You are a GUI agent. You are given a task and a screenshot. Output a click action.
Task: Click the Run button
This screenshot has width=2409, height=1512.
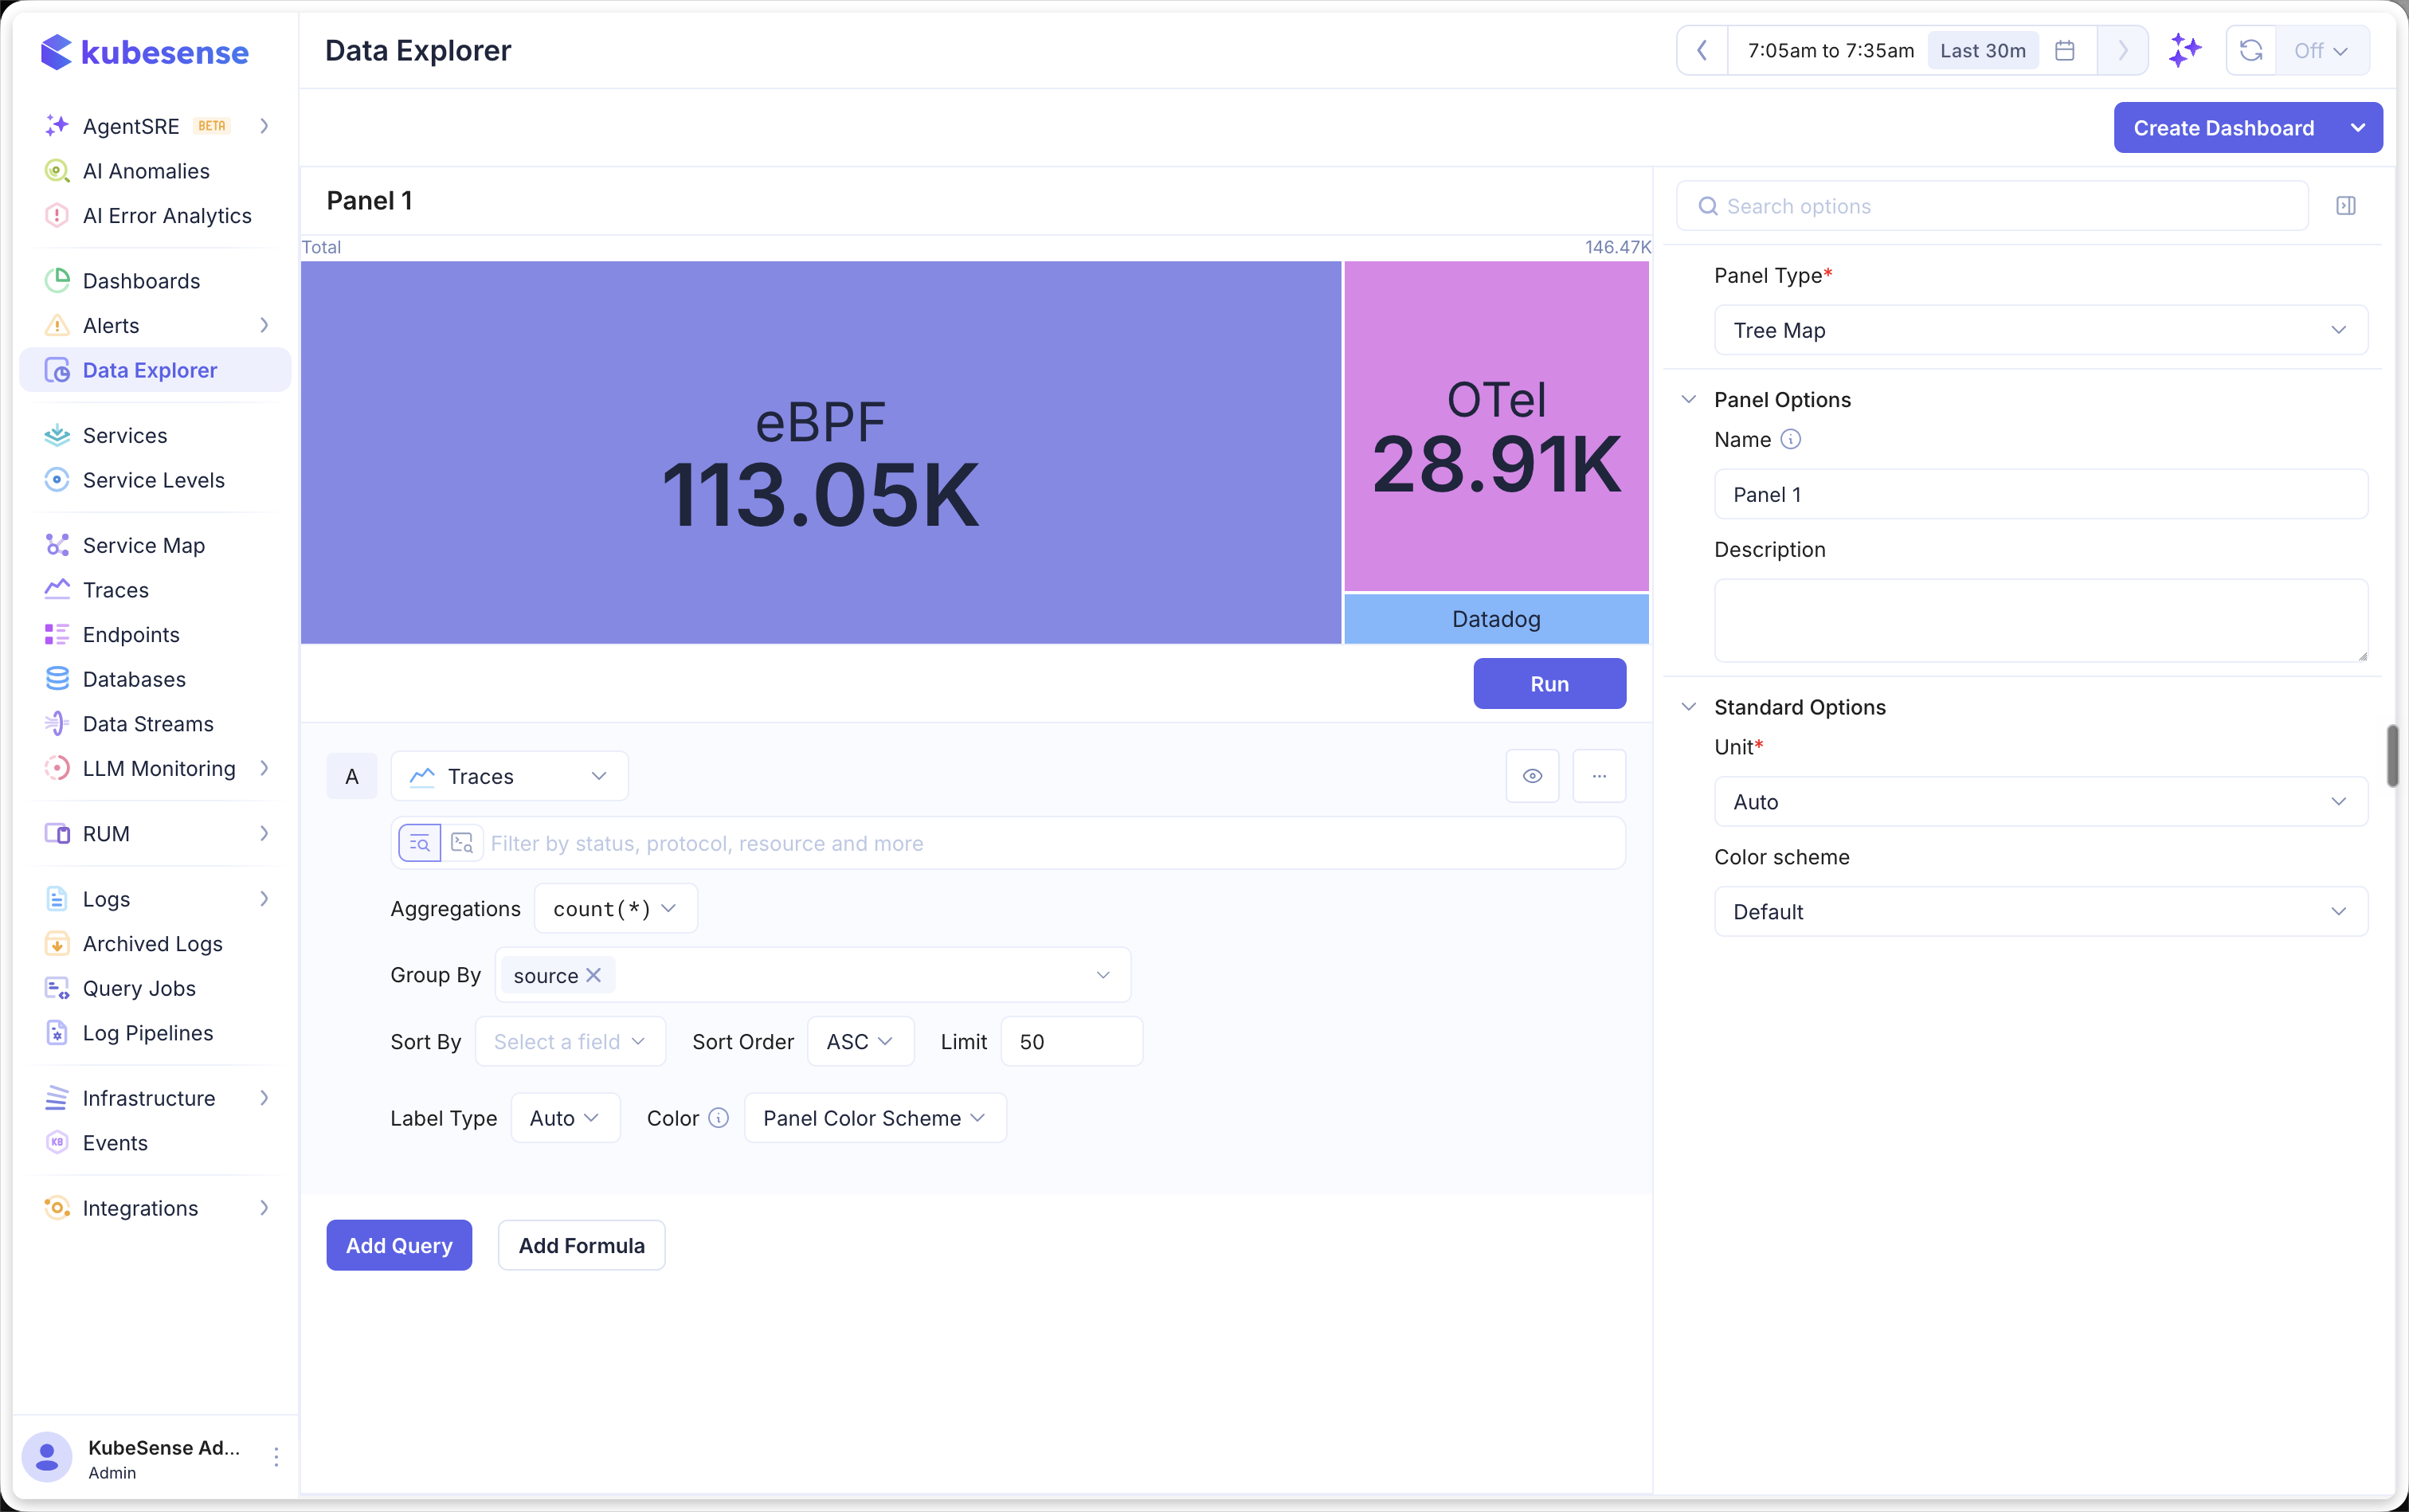click(1549, 684)
